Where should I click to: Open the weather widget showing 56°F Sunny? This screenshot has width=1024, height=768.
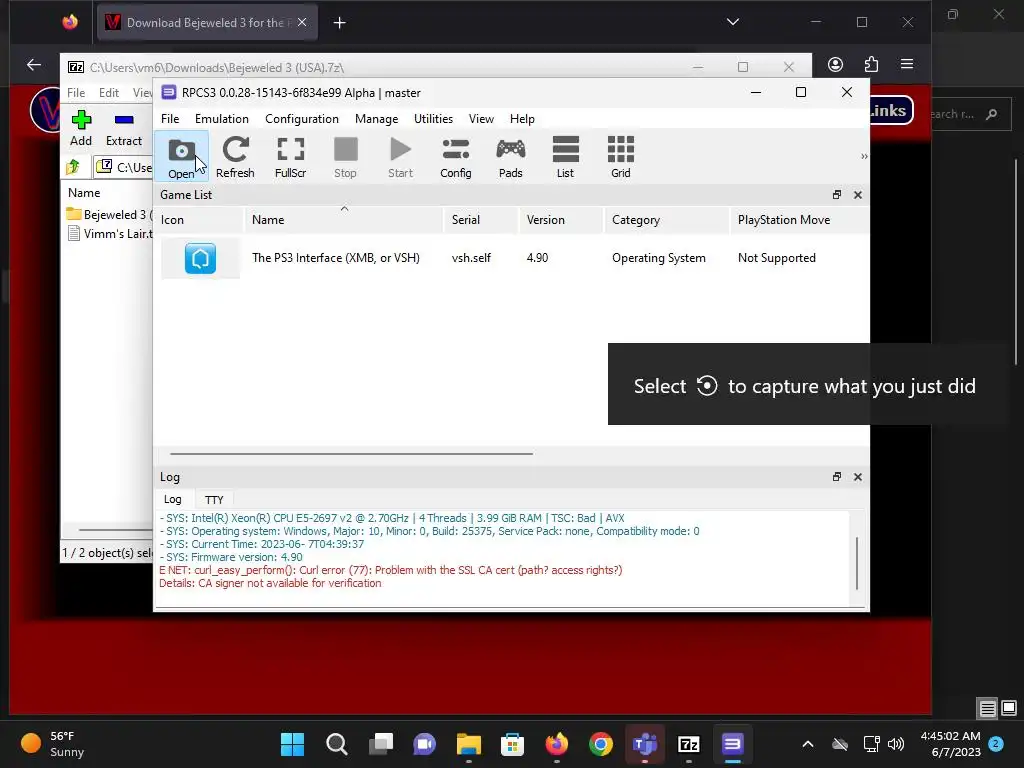coord(54,744)
